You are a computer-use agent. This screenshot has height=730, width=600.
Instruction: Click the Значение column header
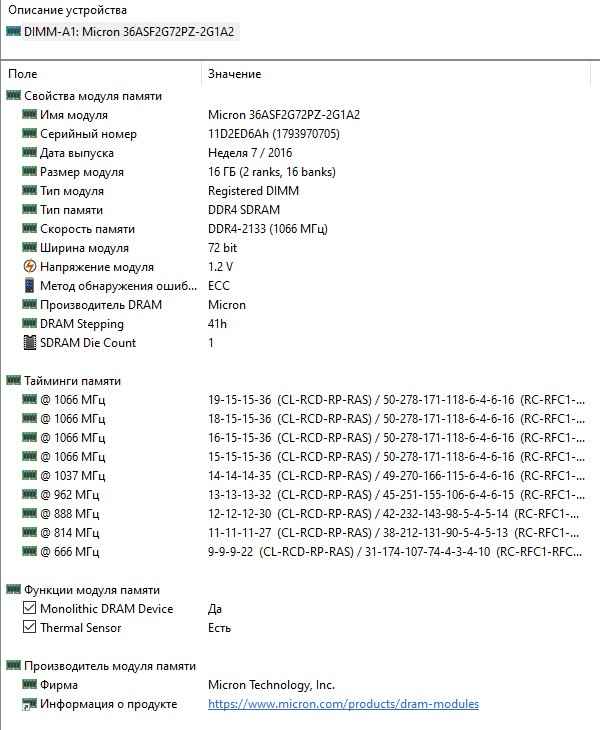coord(235,74)
